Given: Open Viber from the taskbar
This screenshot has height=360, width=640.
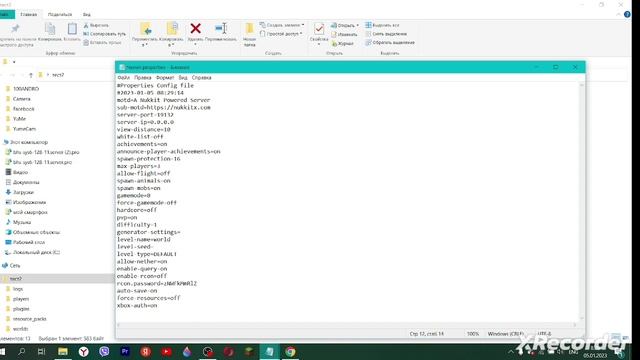Looking at the screenshot, I should click(x=104, y=351).
